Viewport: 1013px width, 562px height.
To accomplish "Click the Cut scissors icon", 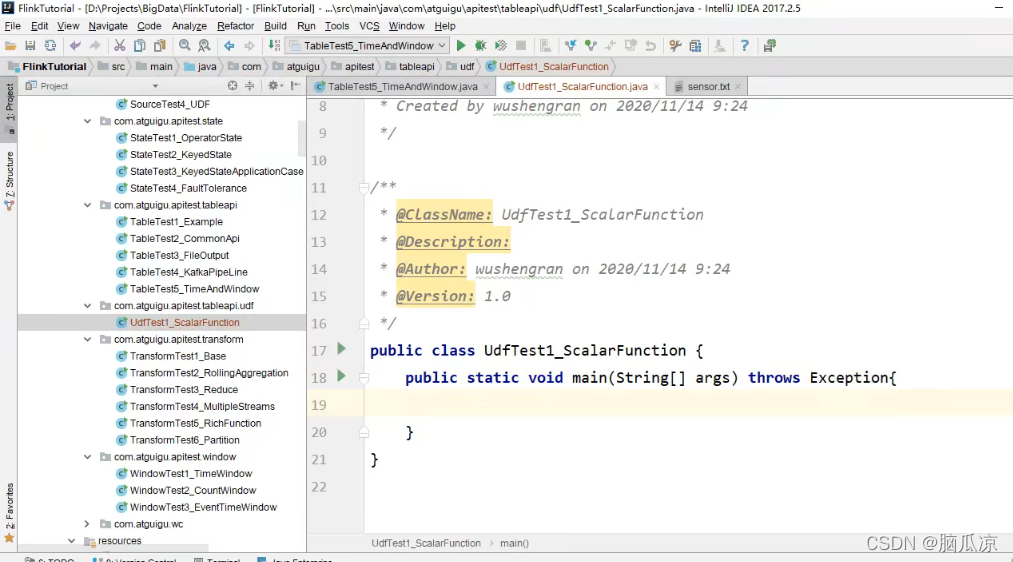I will pyautogui.click(x=120, y=46).
